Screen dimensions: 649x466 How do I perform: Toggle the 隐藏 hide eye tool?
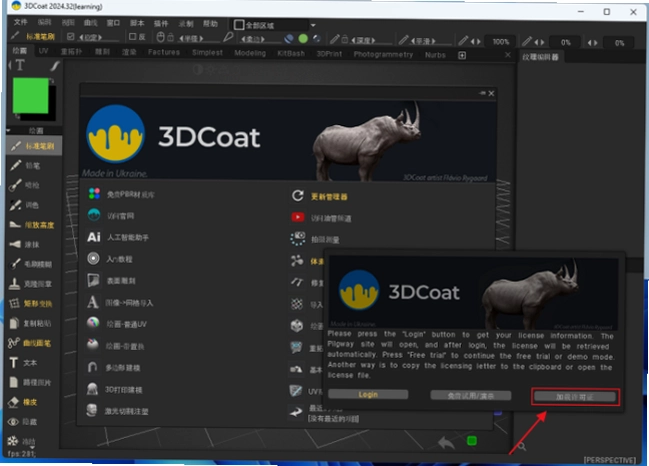coord(23,422)
